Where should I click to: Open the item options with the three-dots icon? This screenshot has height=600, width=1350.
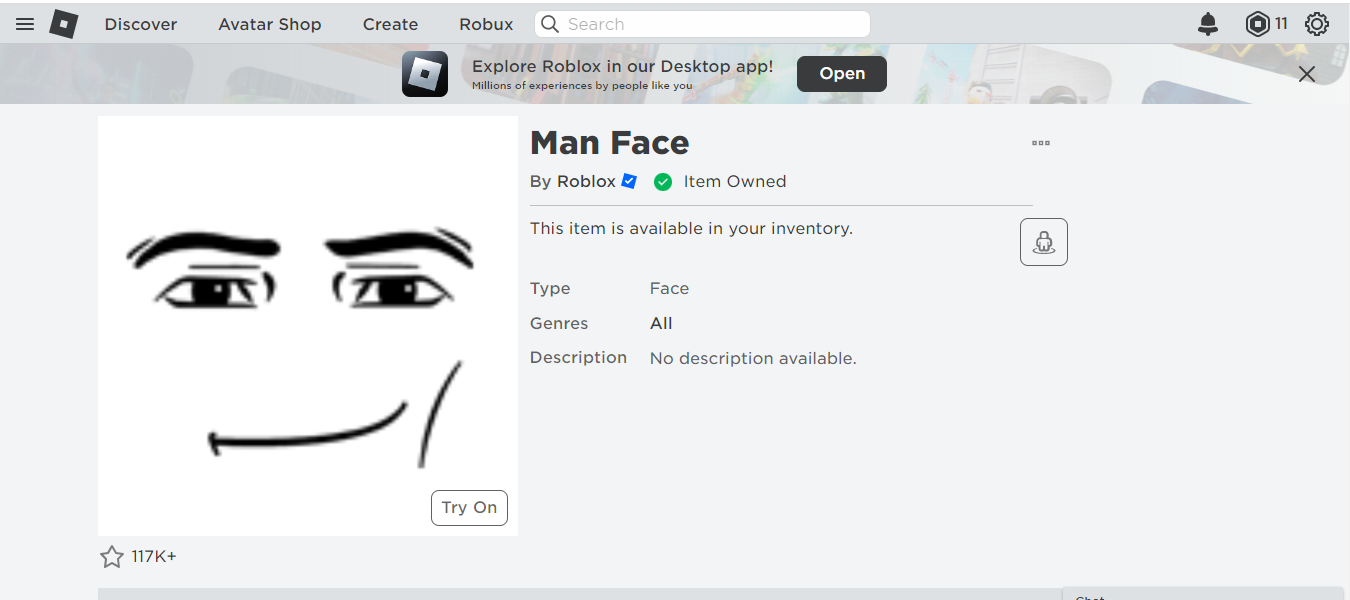coord(1040,143)
